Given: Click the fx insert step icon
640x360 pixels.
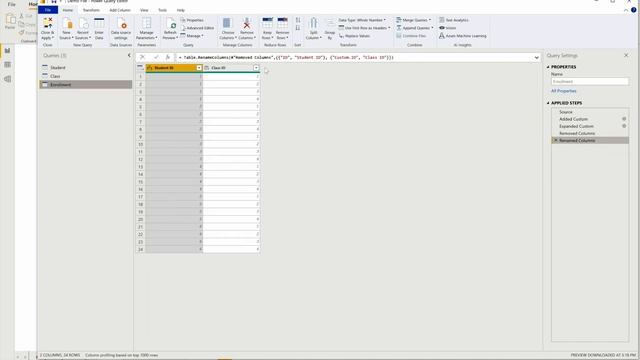Looking at the screenshot, I should click(x=167, y=58).
